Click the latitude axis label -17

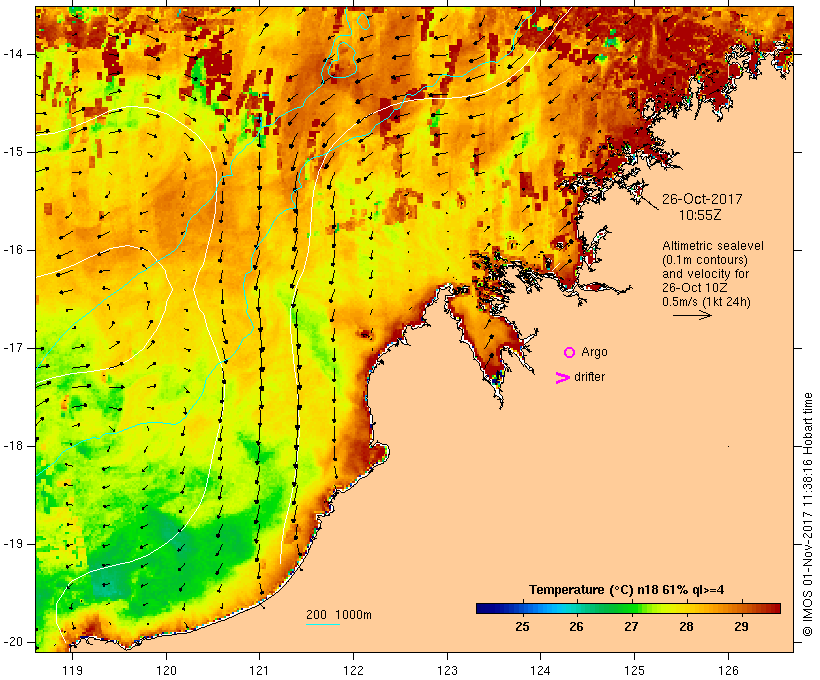click(12, 348)
